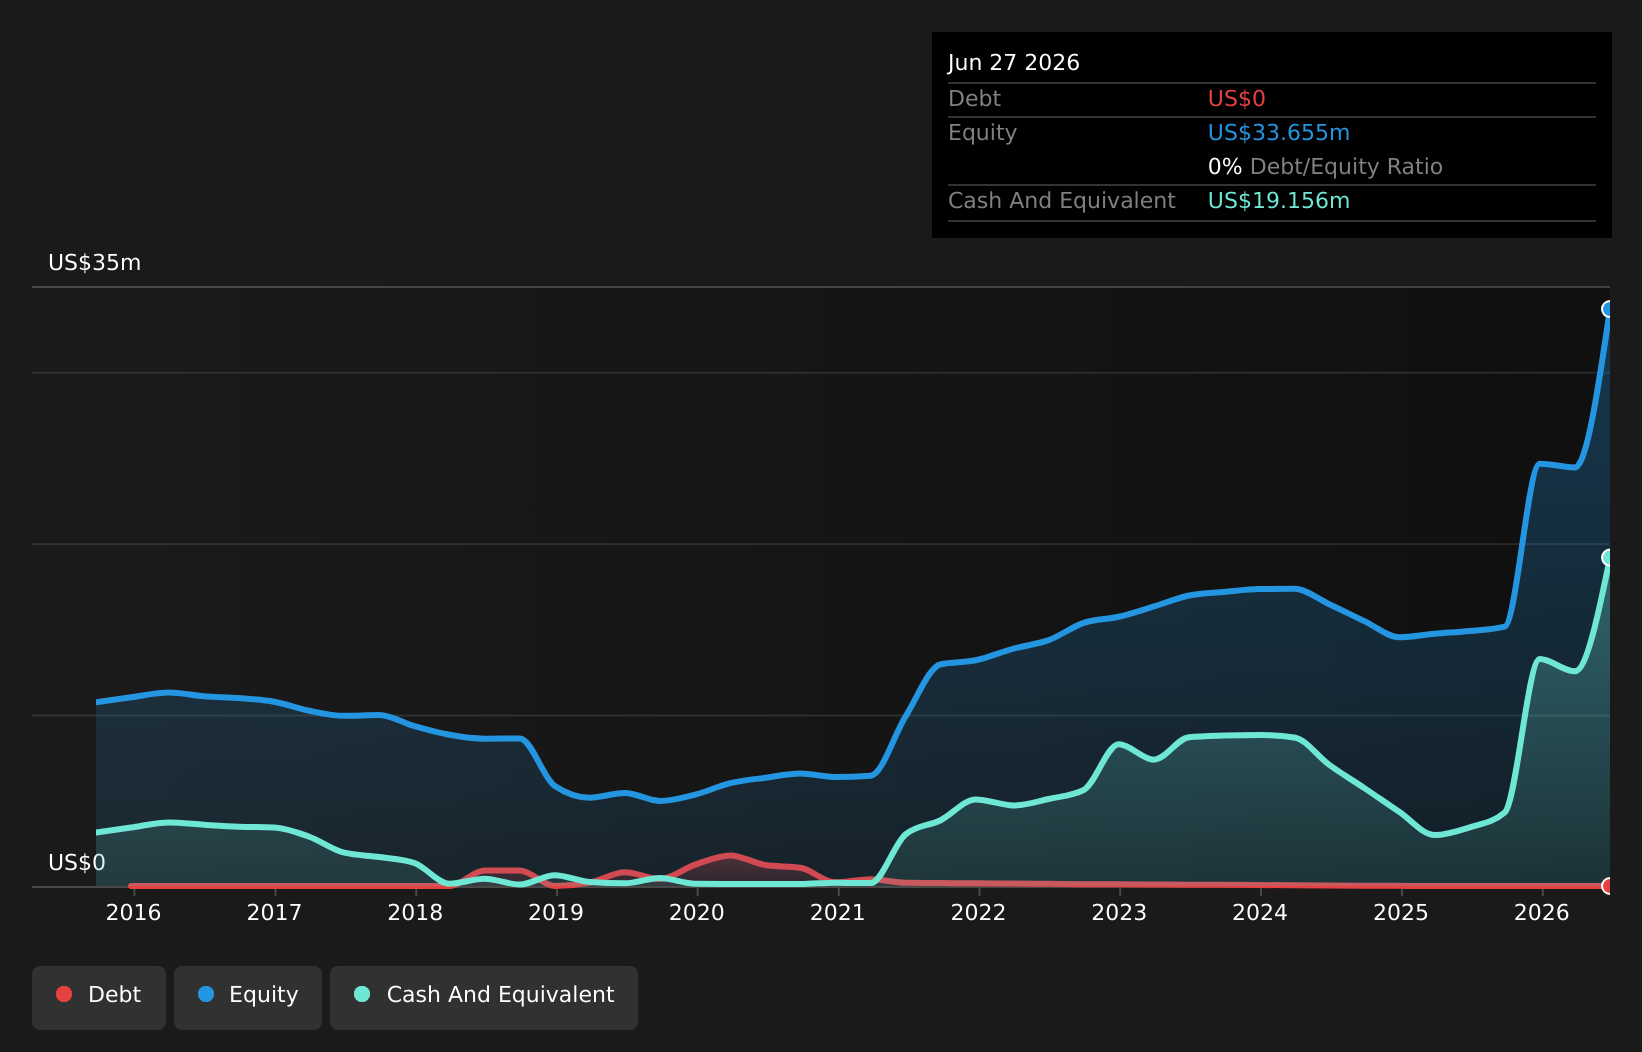This screenshot has height=1052, width=1642.
Task: Toggle the Equity series legend button
Action: point(248,997)
